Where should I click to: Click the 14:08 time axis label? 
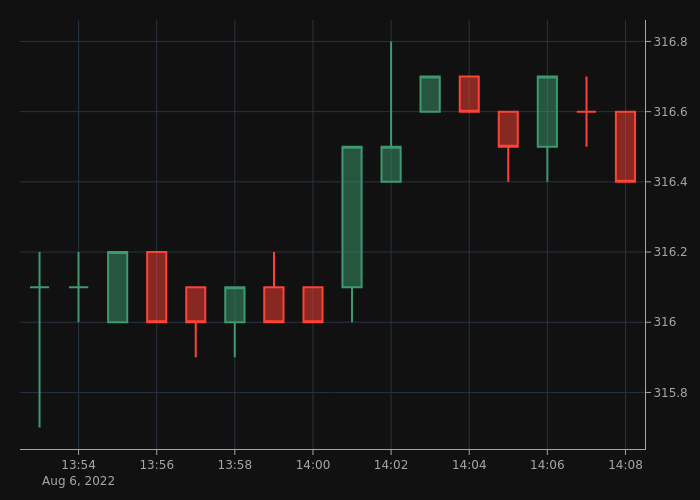click(x=625, y=465)
